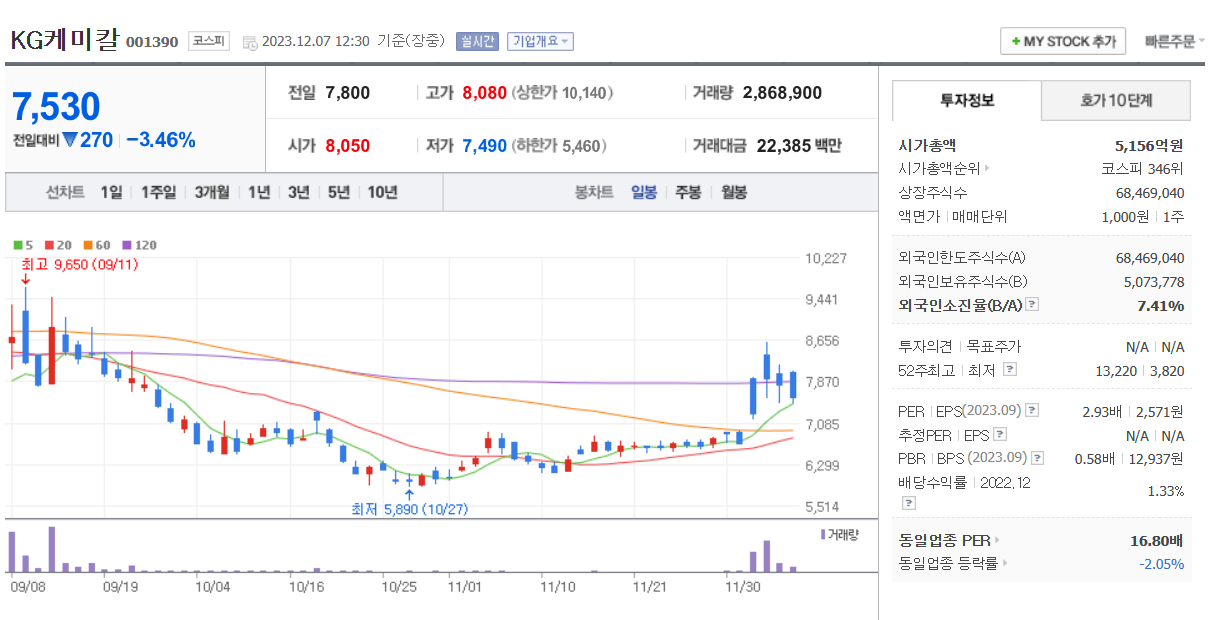Click the 고가 value 8,080

485,93
